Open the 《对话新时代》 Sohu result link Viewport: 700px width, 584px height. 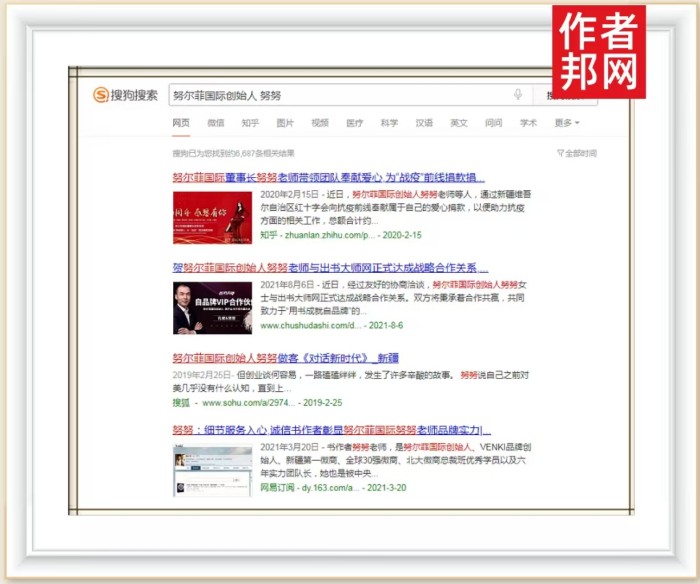pyautogui.click(x=286, y=358)
